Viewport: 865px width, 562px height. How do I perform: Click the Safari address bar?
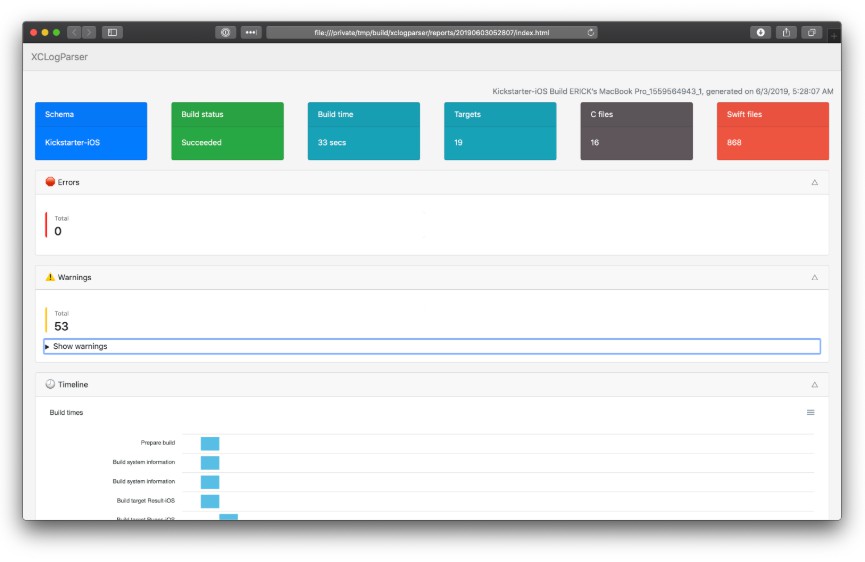(430, 32)
